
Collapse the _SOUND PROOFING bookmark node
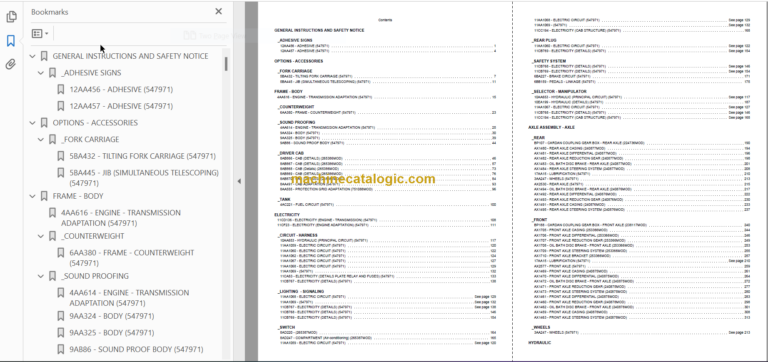41,276
